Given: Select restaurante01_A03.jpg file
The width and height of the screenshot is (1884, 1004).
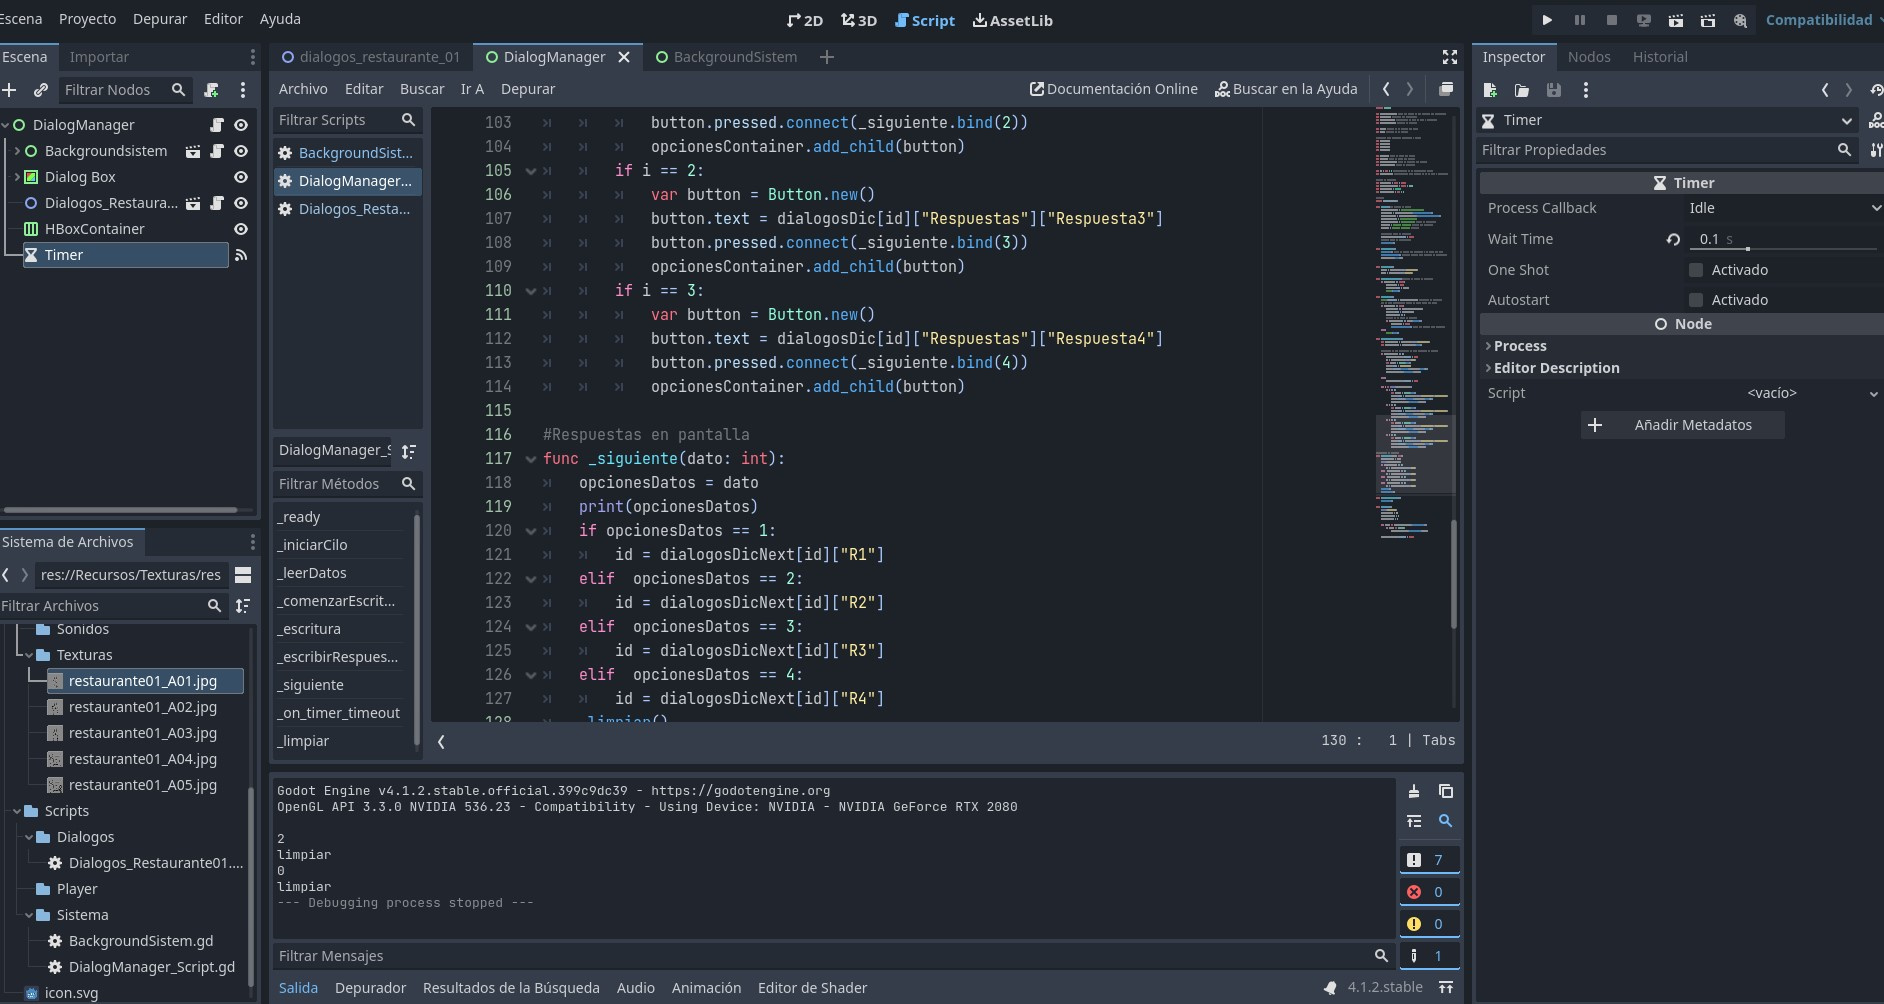Looking at the screenshot, I should click(143, 733).
